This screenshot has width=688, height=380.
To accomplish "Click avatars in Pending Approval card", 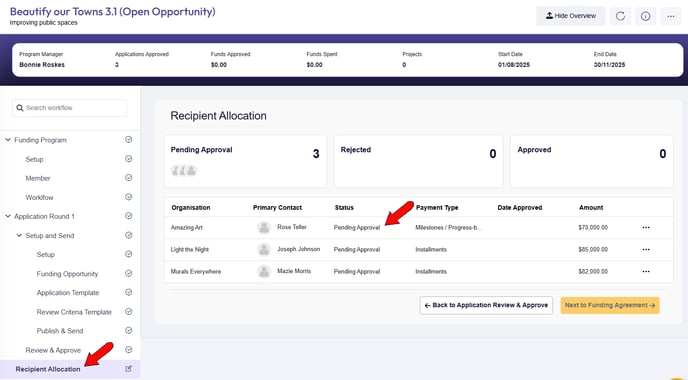I will tap(184, 170).
